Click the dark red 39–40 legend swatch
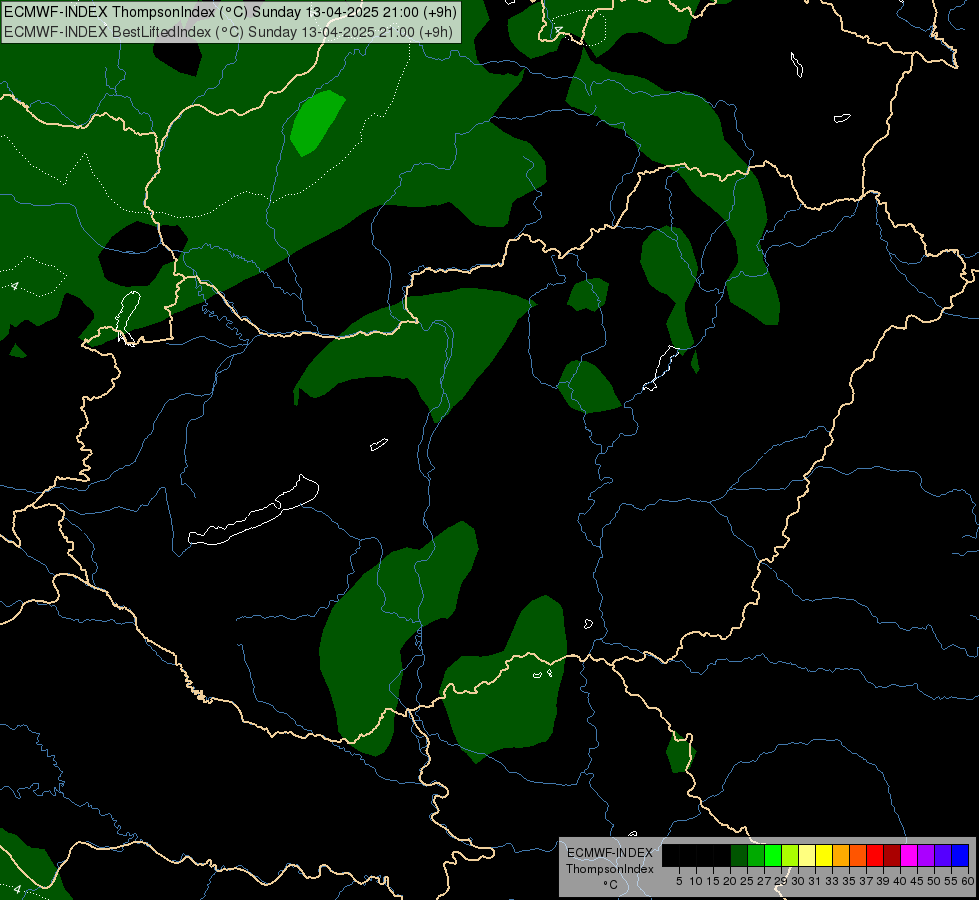This screenshot has width=979, height=900. tap(892, 855)
